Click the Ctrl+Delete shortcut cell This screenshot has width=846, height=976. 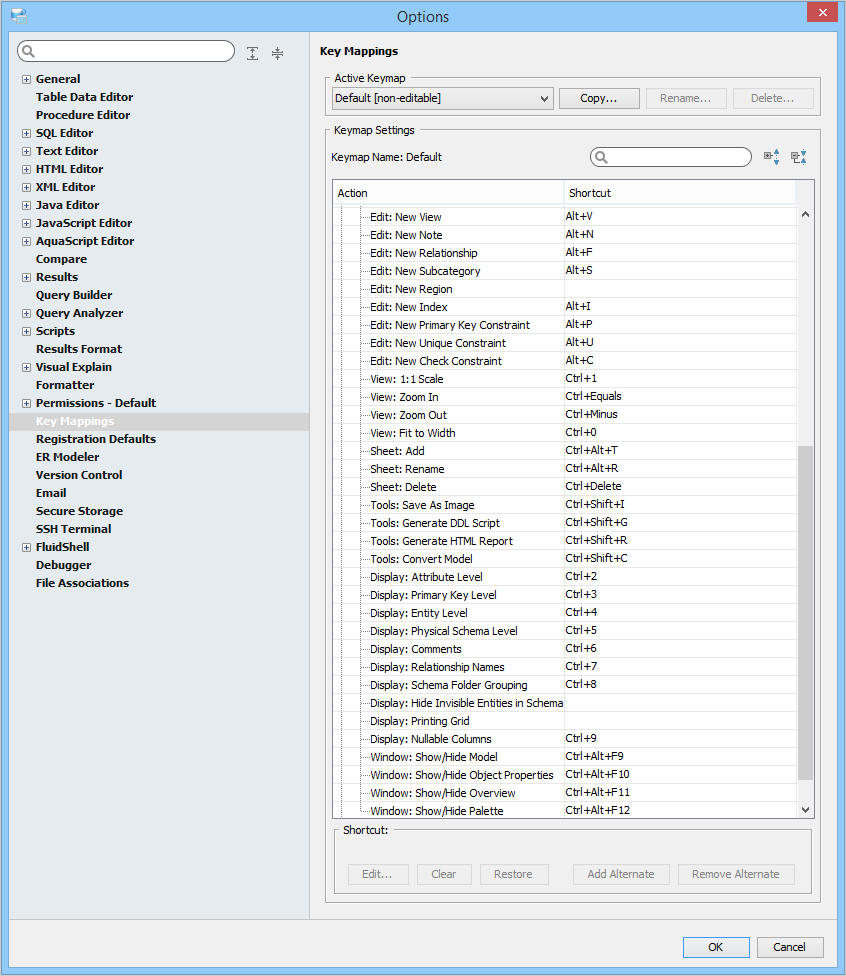pyautogui.click(x=680, y=486)
